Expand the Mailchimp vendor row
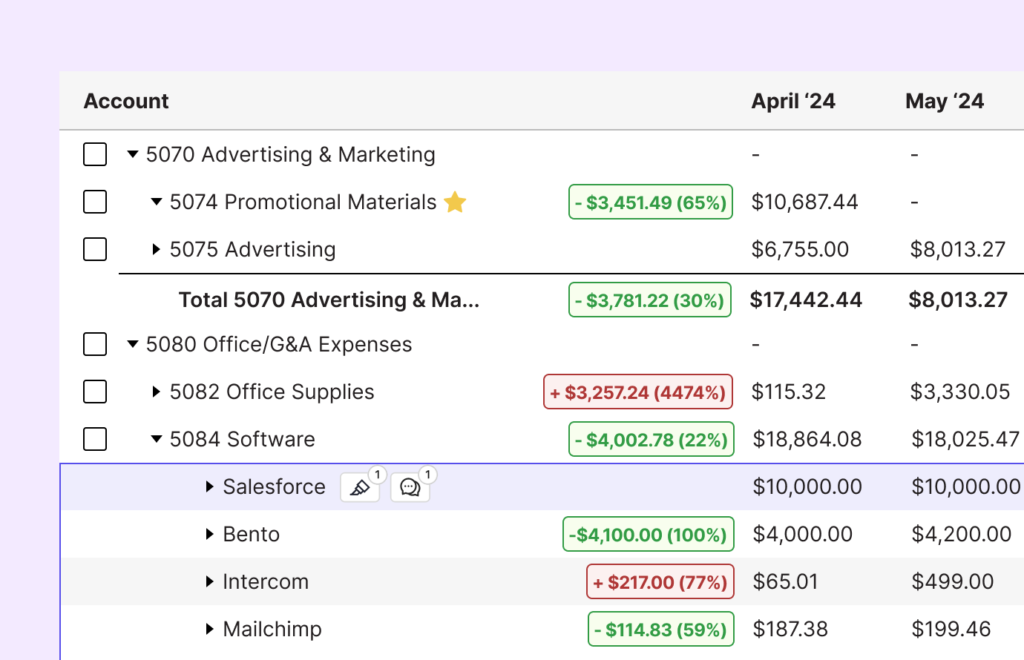 (209, 629)
